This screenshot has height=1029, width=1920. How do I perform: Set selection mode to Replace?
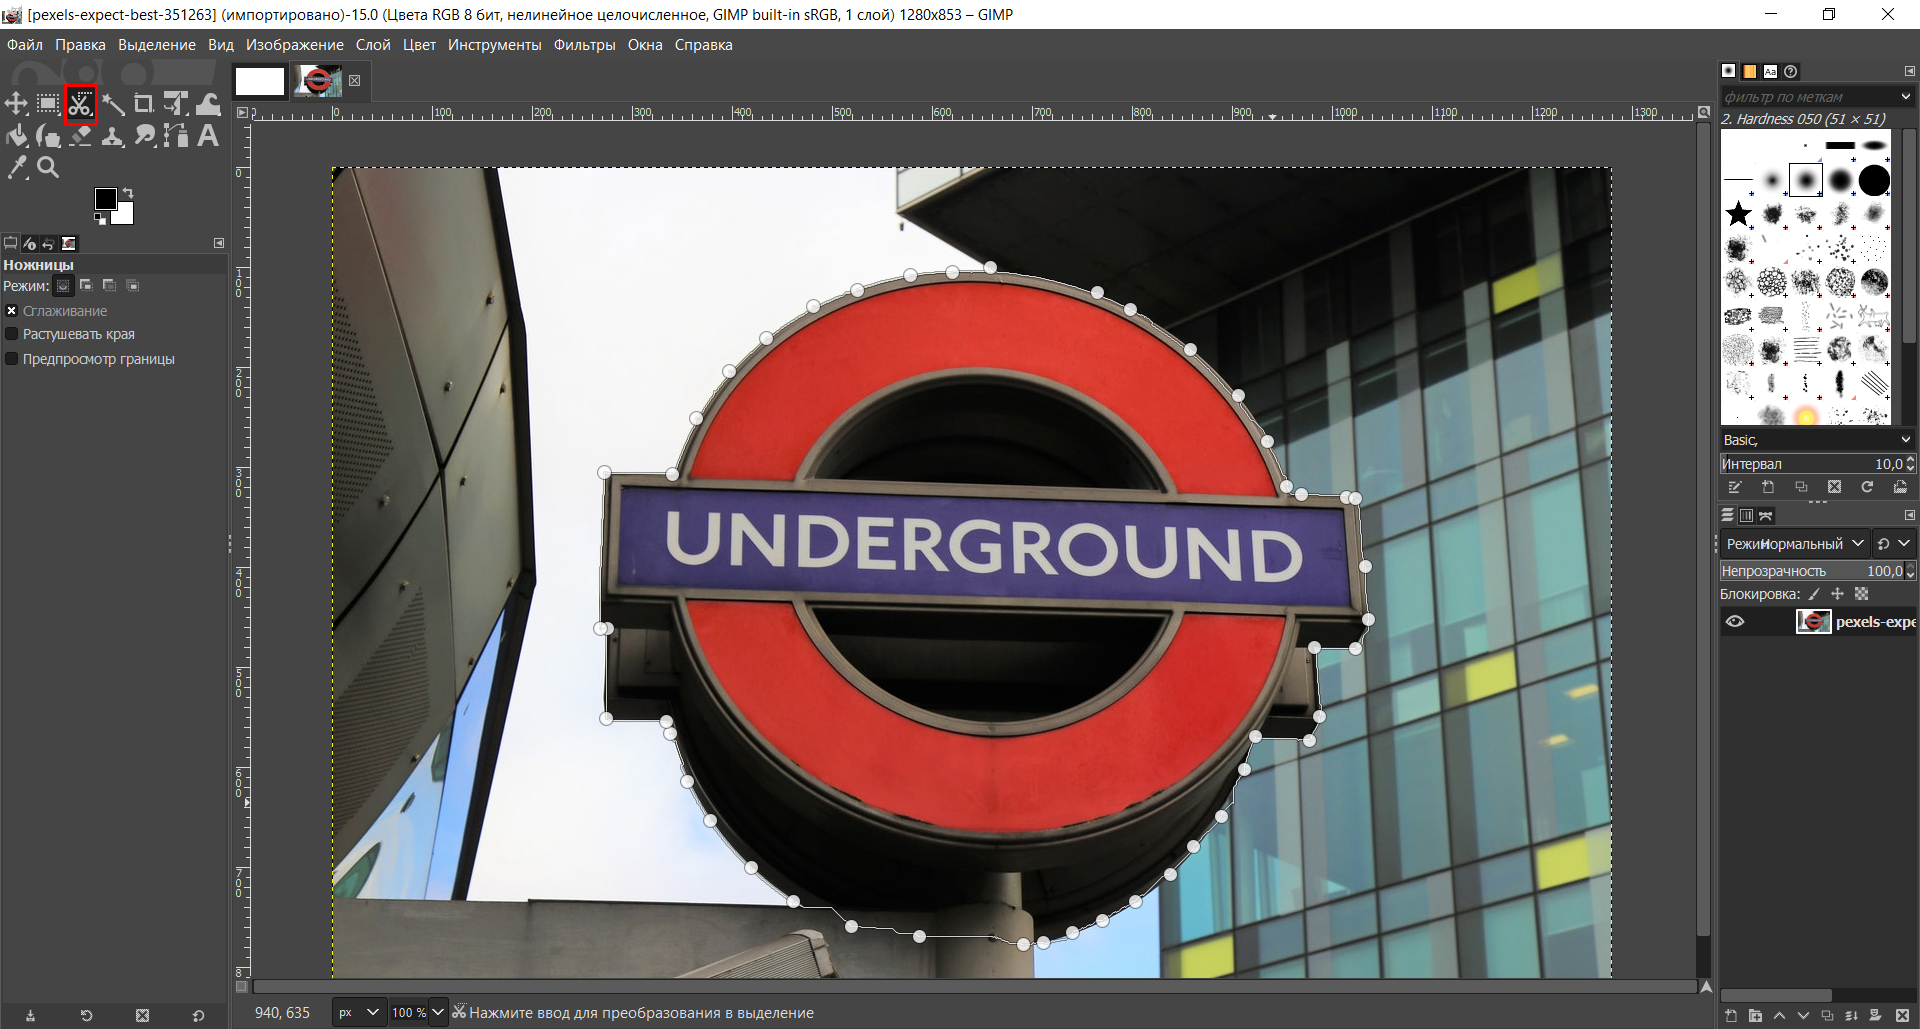[63, 286]
